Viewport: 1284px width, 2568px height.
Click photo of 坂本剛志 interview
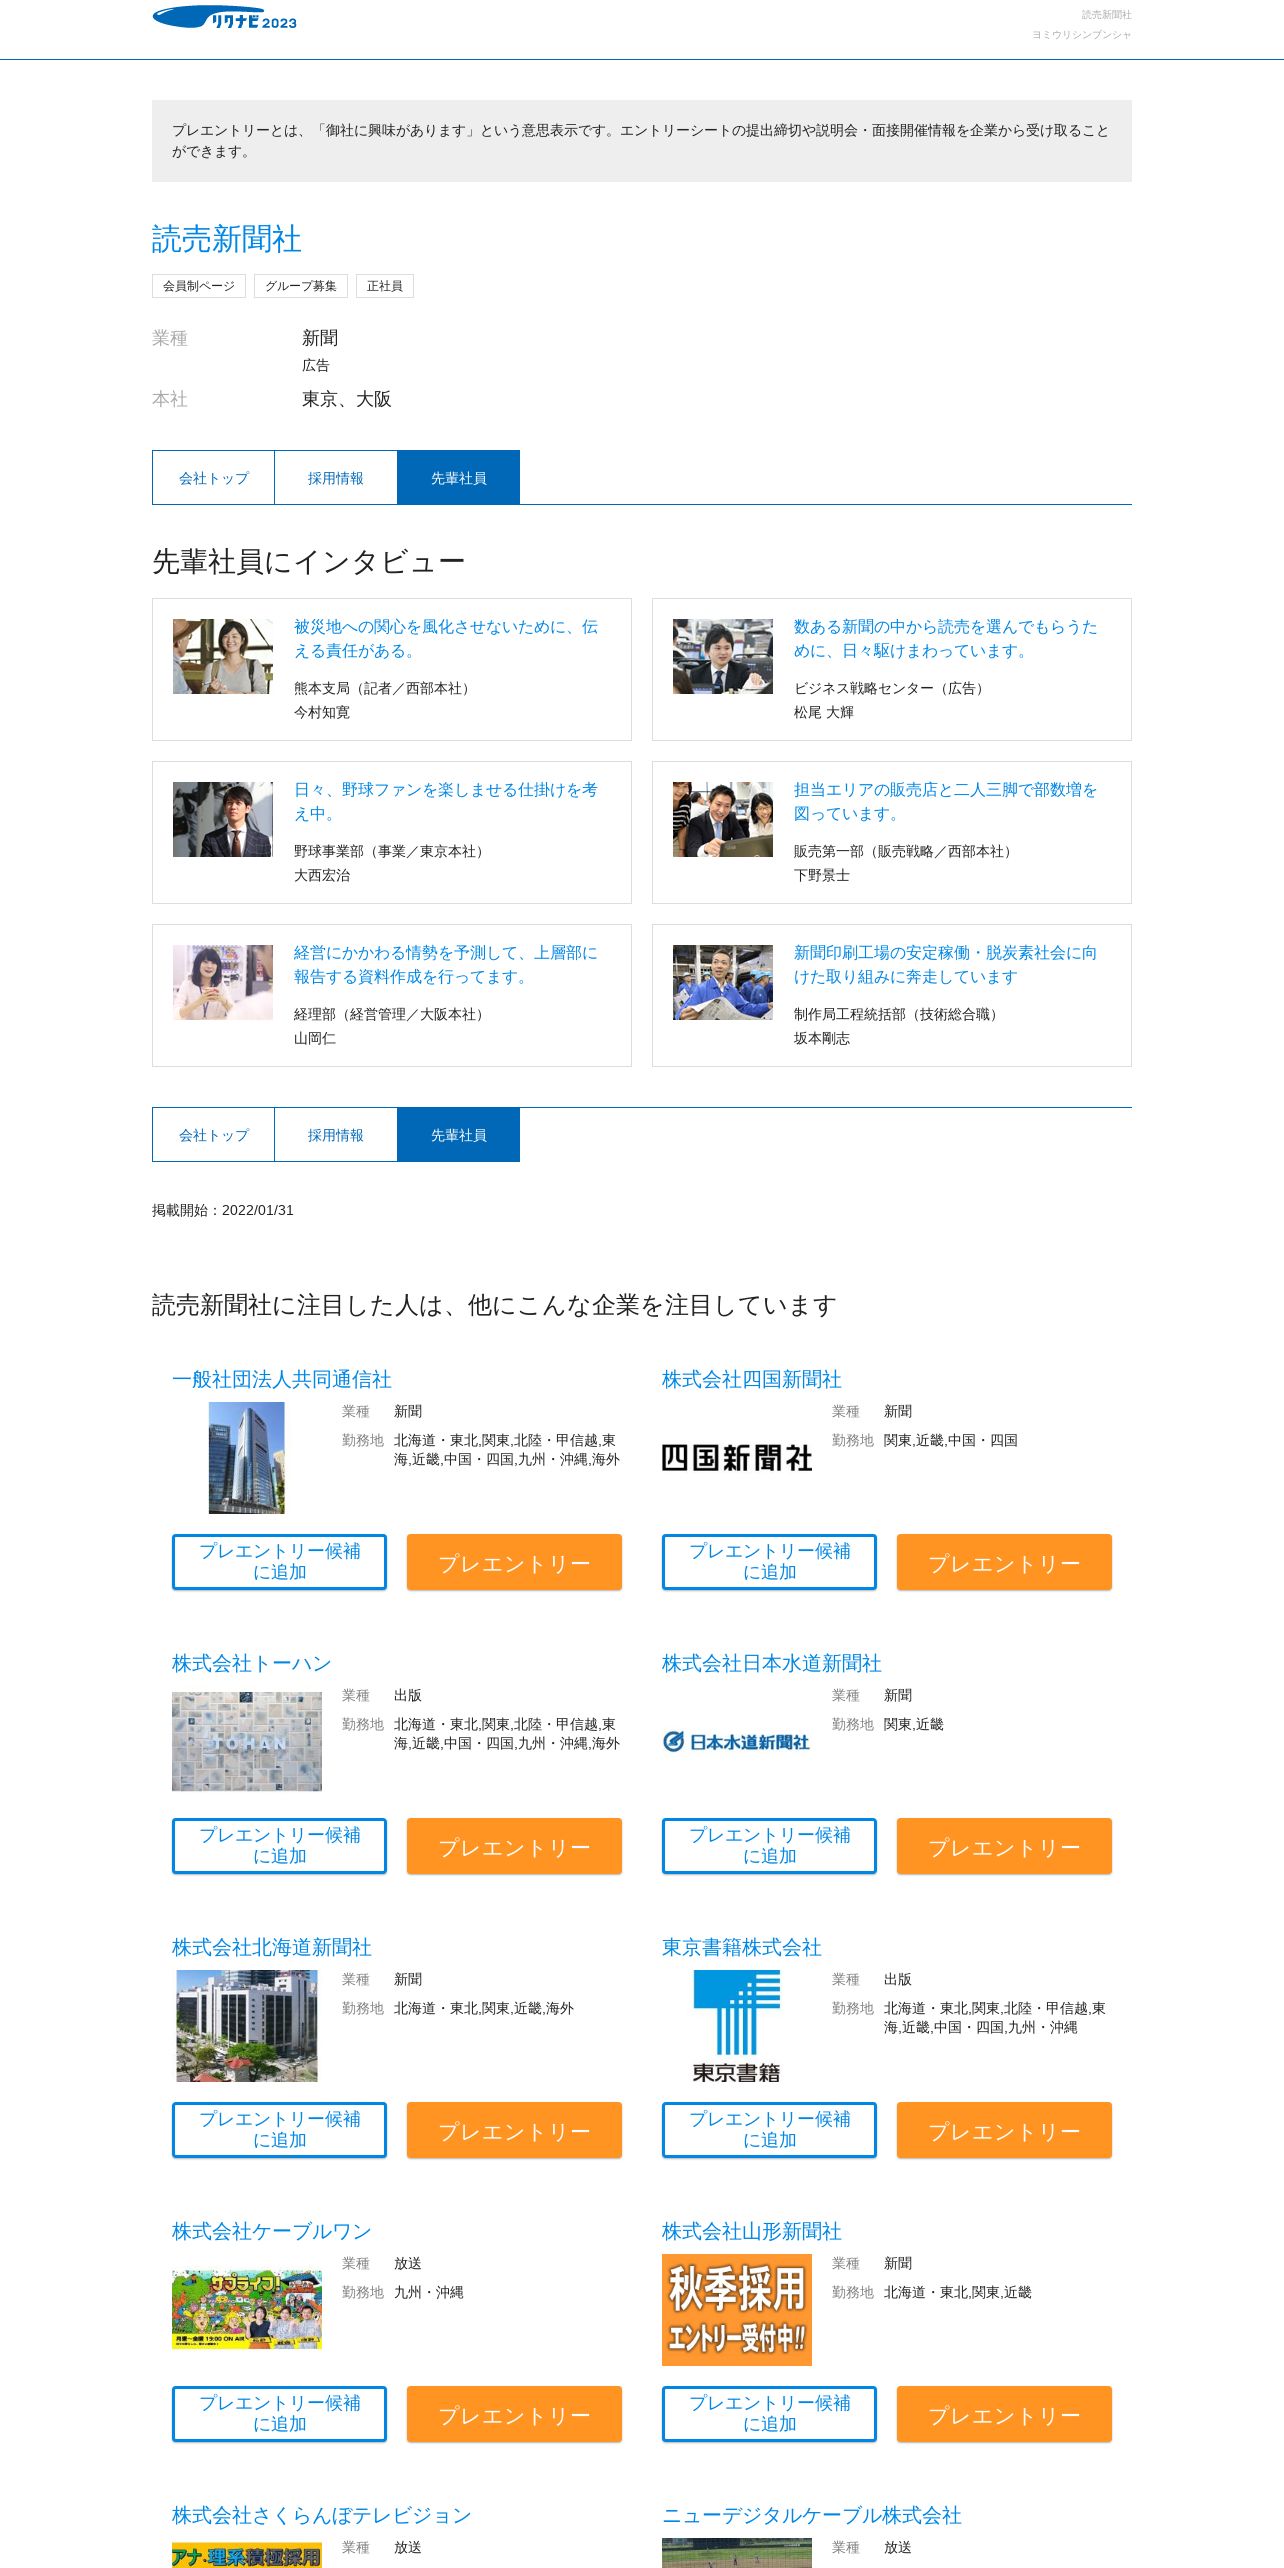coord(723,982)
